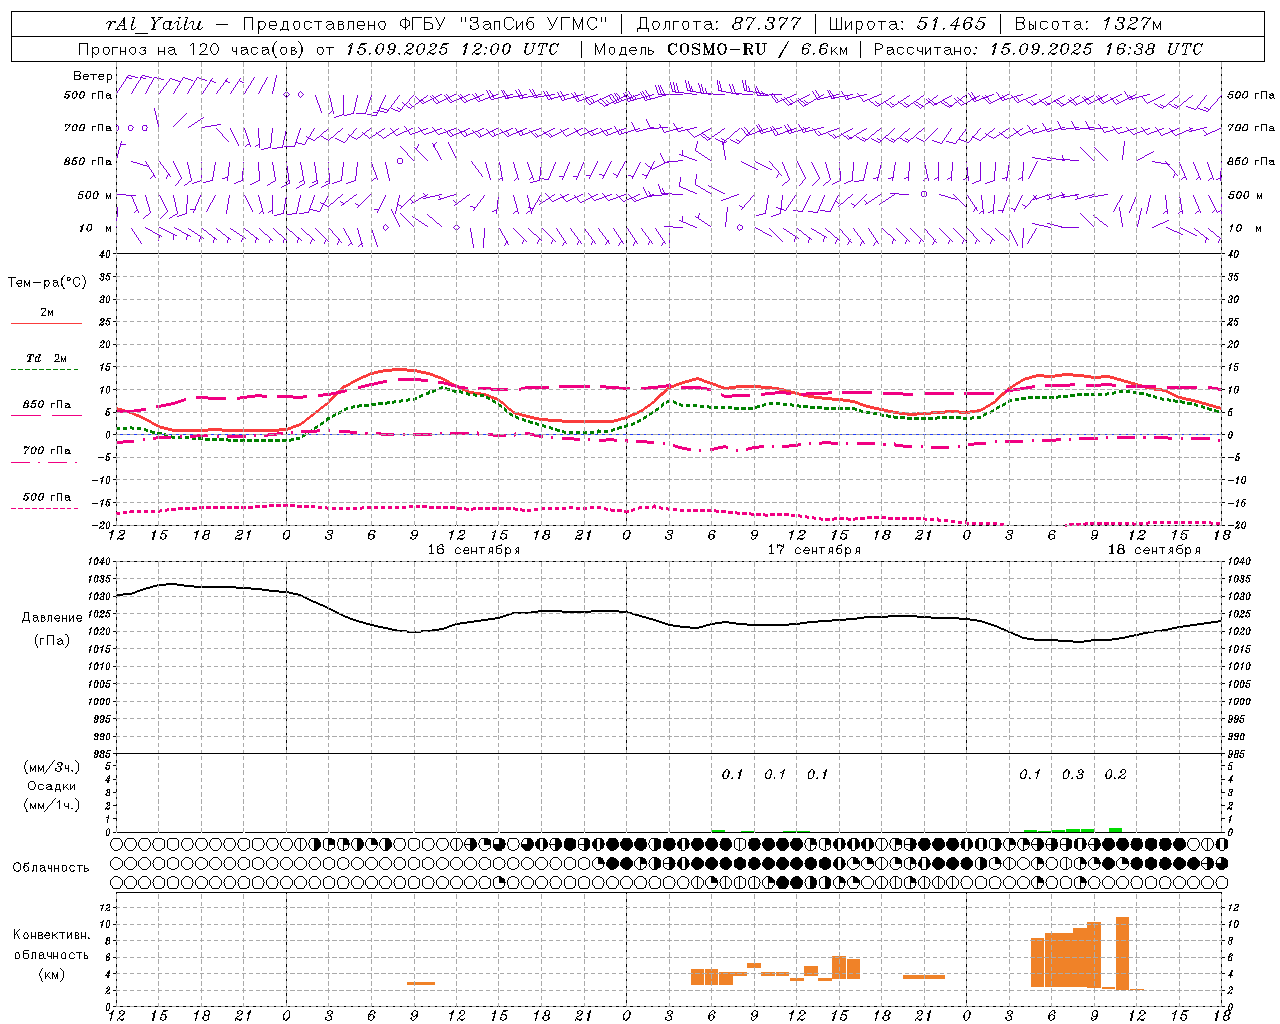Select the Модель COSMO-RU / 6.6км label
The width and height of the screenshot is (1280, 1024).
[x=720, y=49]
